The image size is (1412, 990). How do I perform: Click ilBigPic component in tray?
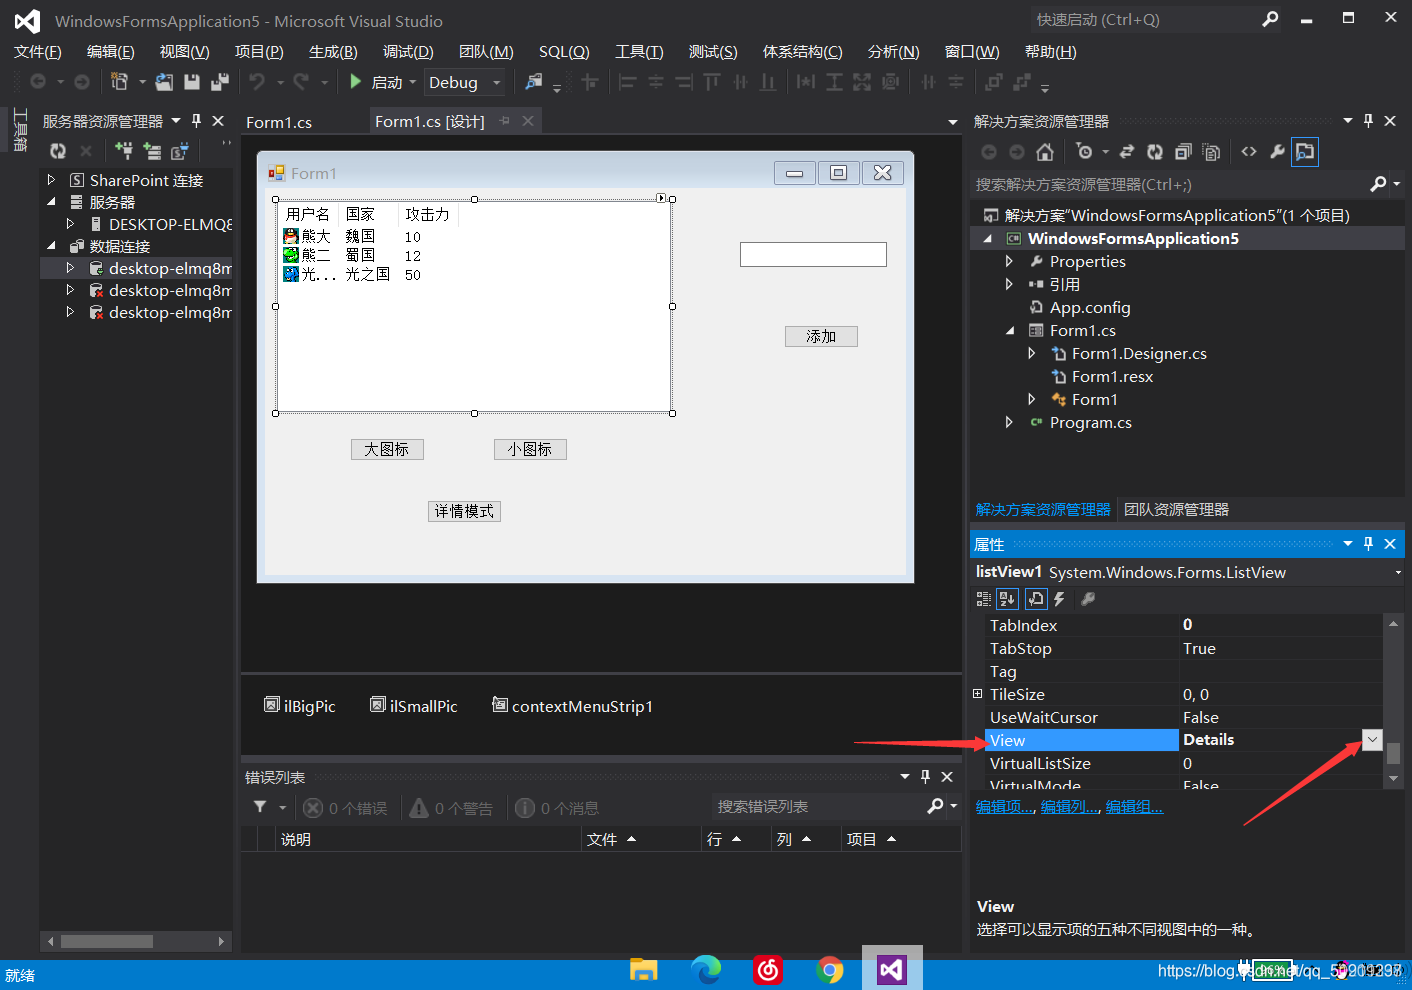[299, 706]
